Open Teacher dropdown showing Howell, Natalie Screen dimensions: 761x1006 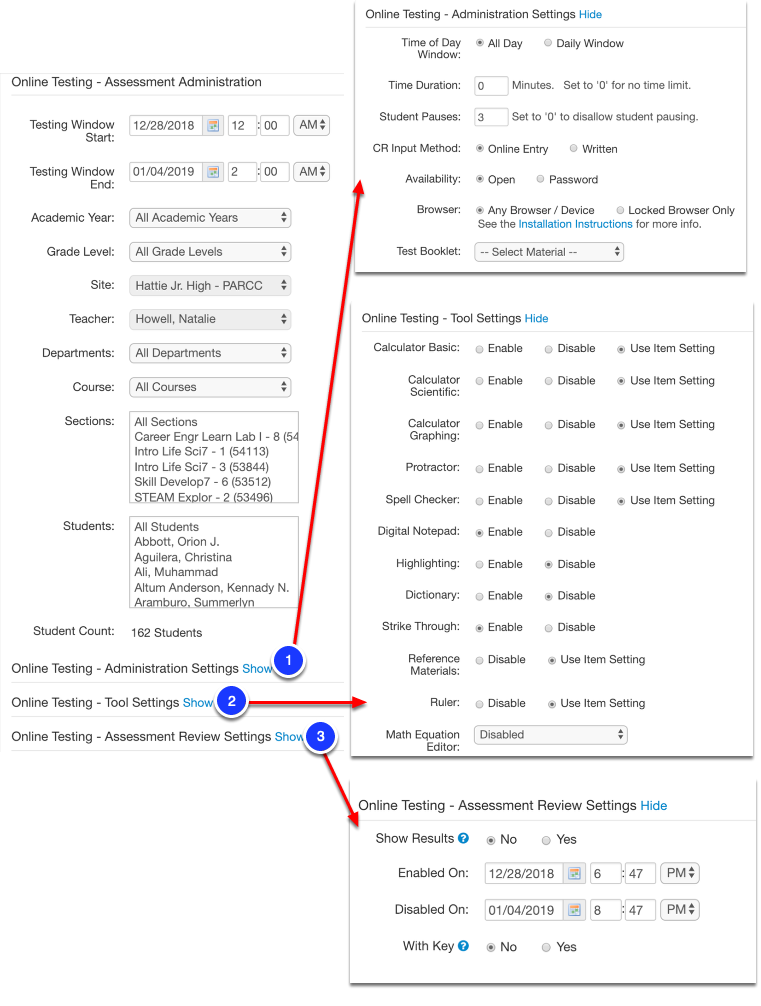(x=210, y=319)
